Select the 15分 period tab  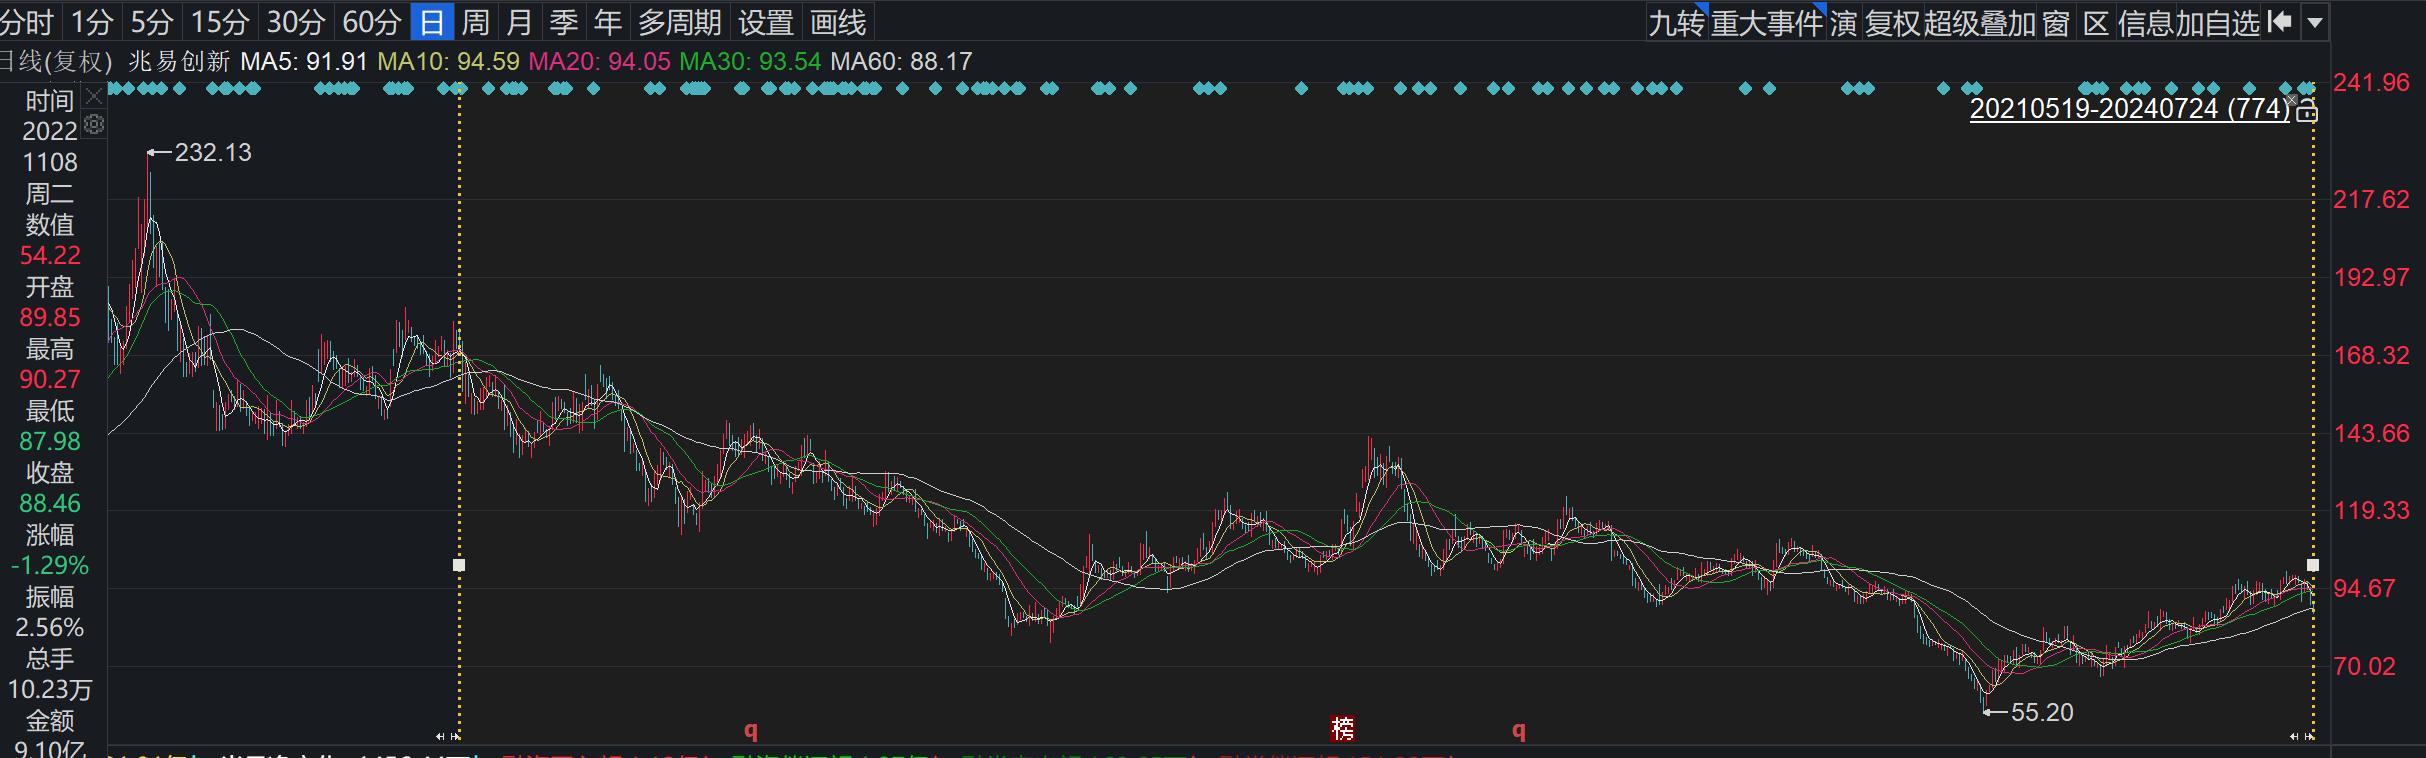[x=220, y=22]
